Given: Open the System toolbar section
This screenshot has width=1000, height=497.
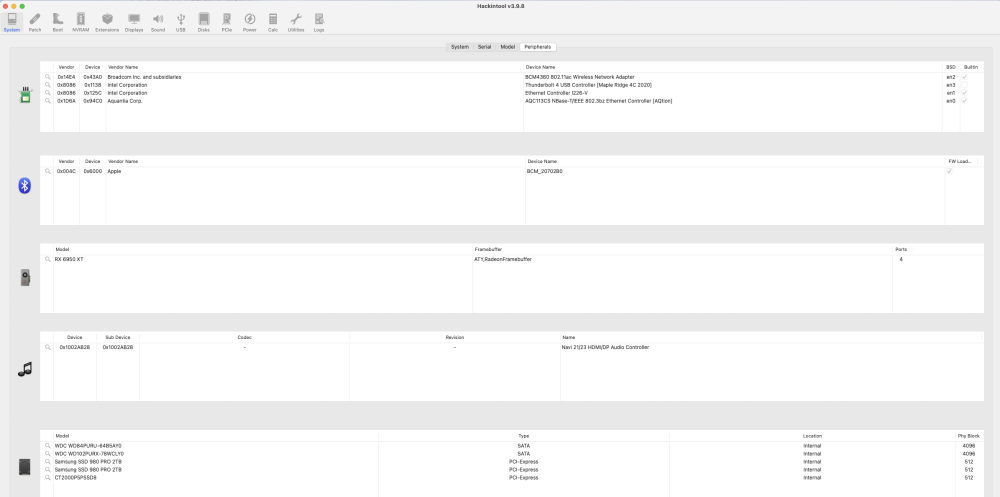Looking at the screenshot, I should coord(11,22).
